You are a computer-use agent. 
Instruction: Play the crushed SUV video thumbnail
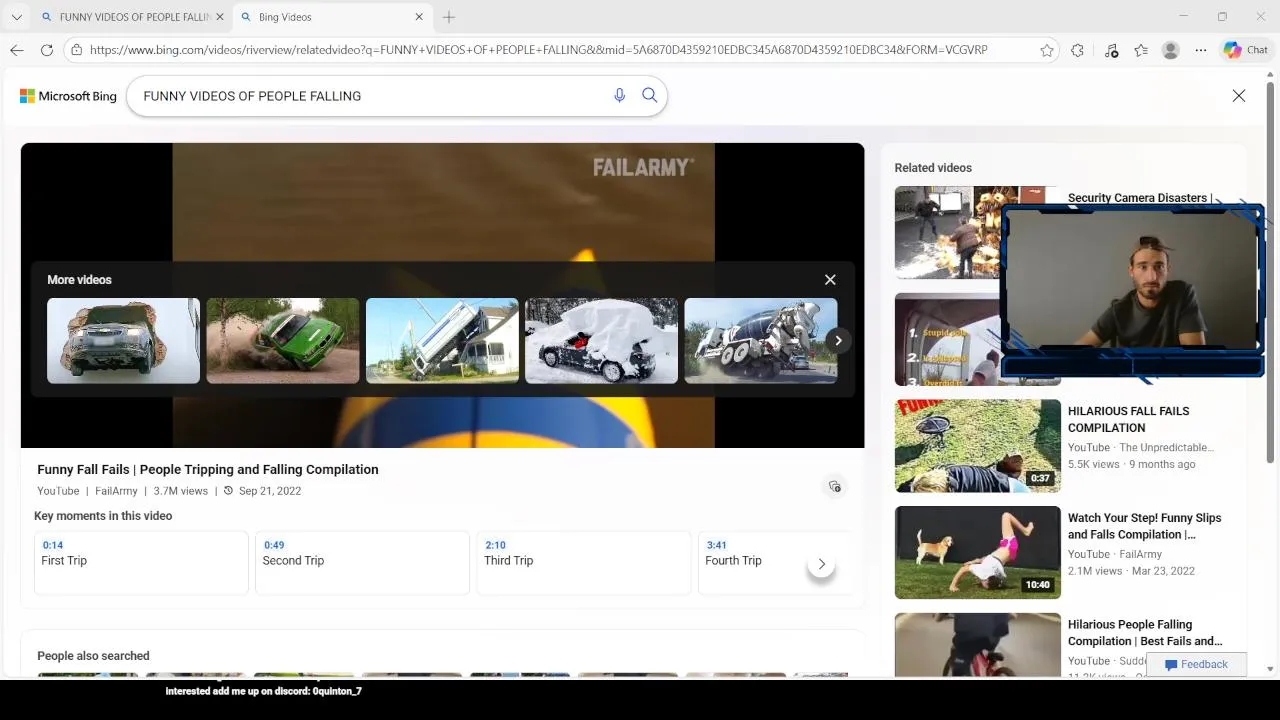pos(123,341)
